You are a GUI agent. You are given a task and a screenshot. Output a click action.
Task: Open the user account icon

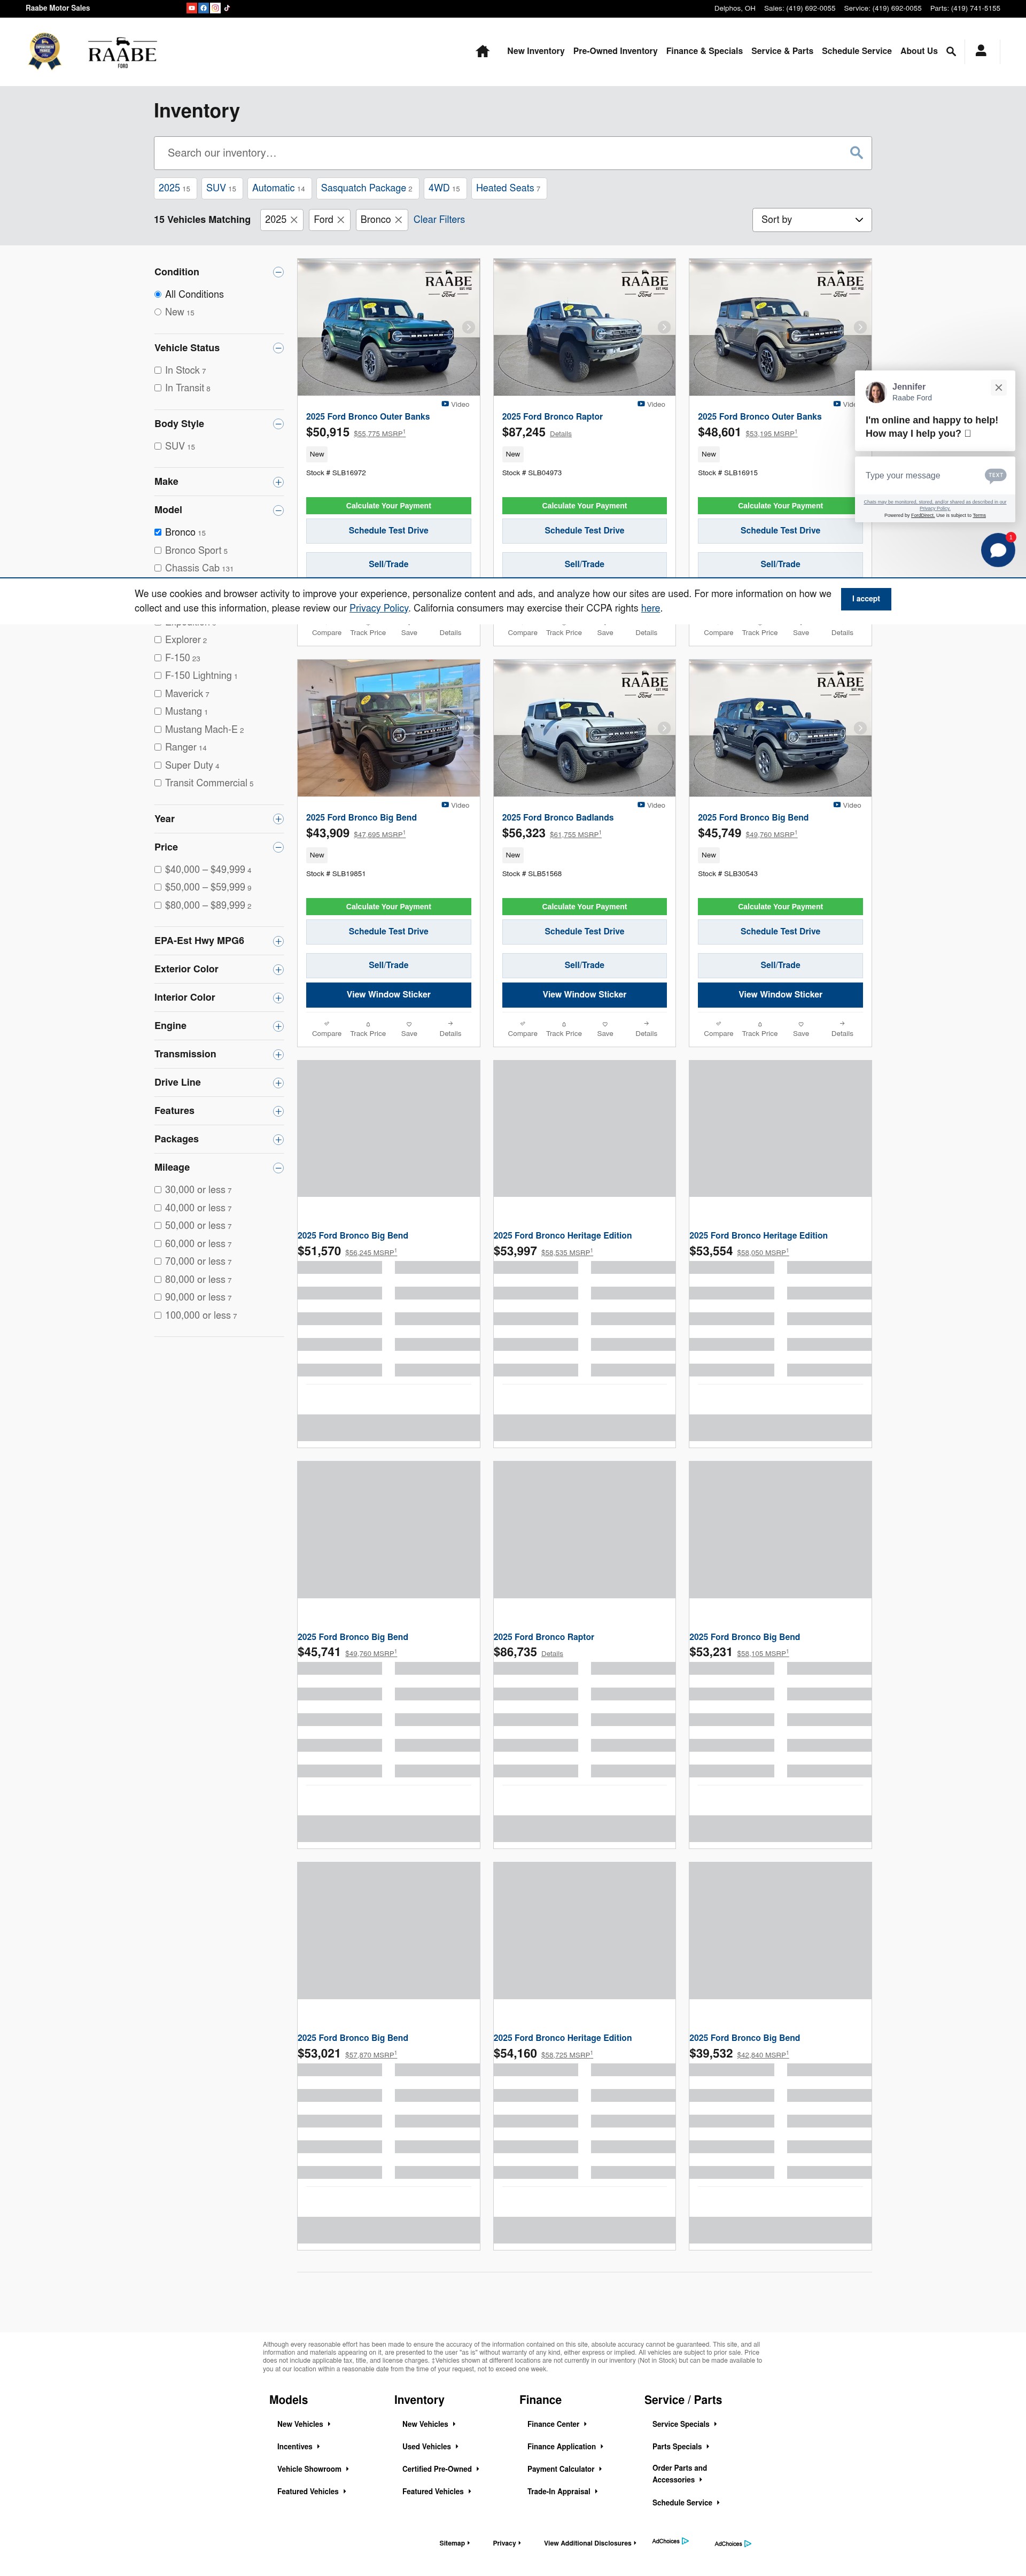[981, 51]
